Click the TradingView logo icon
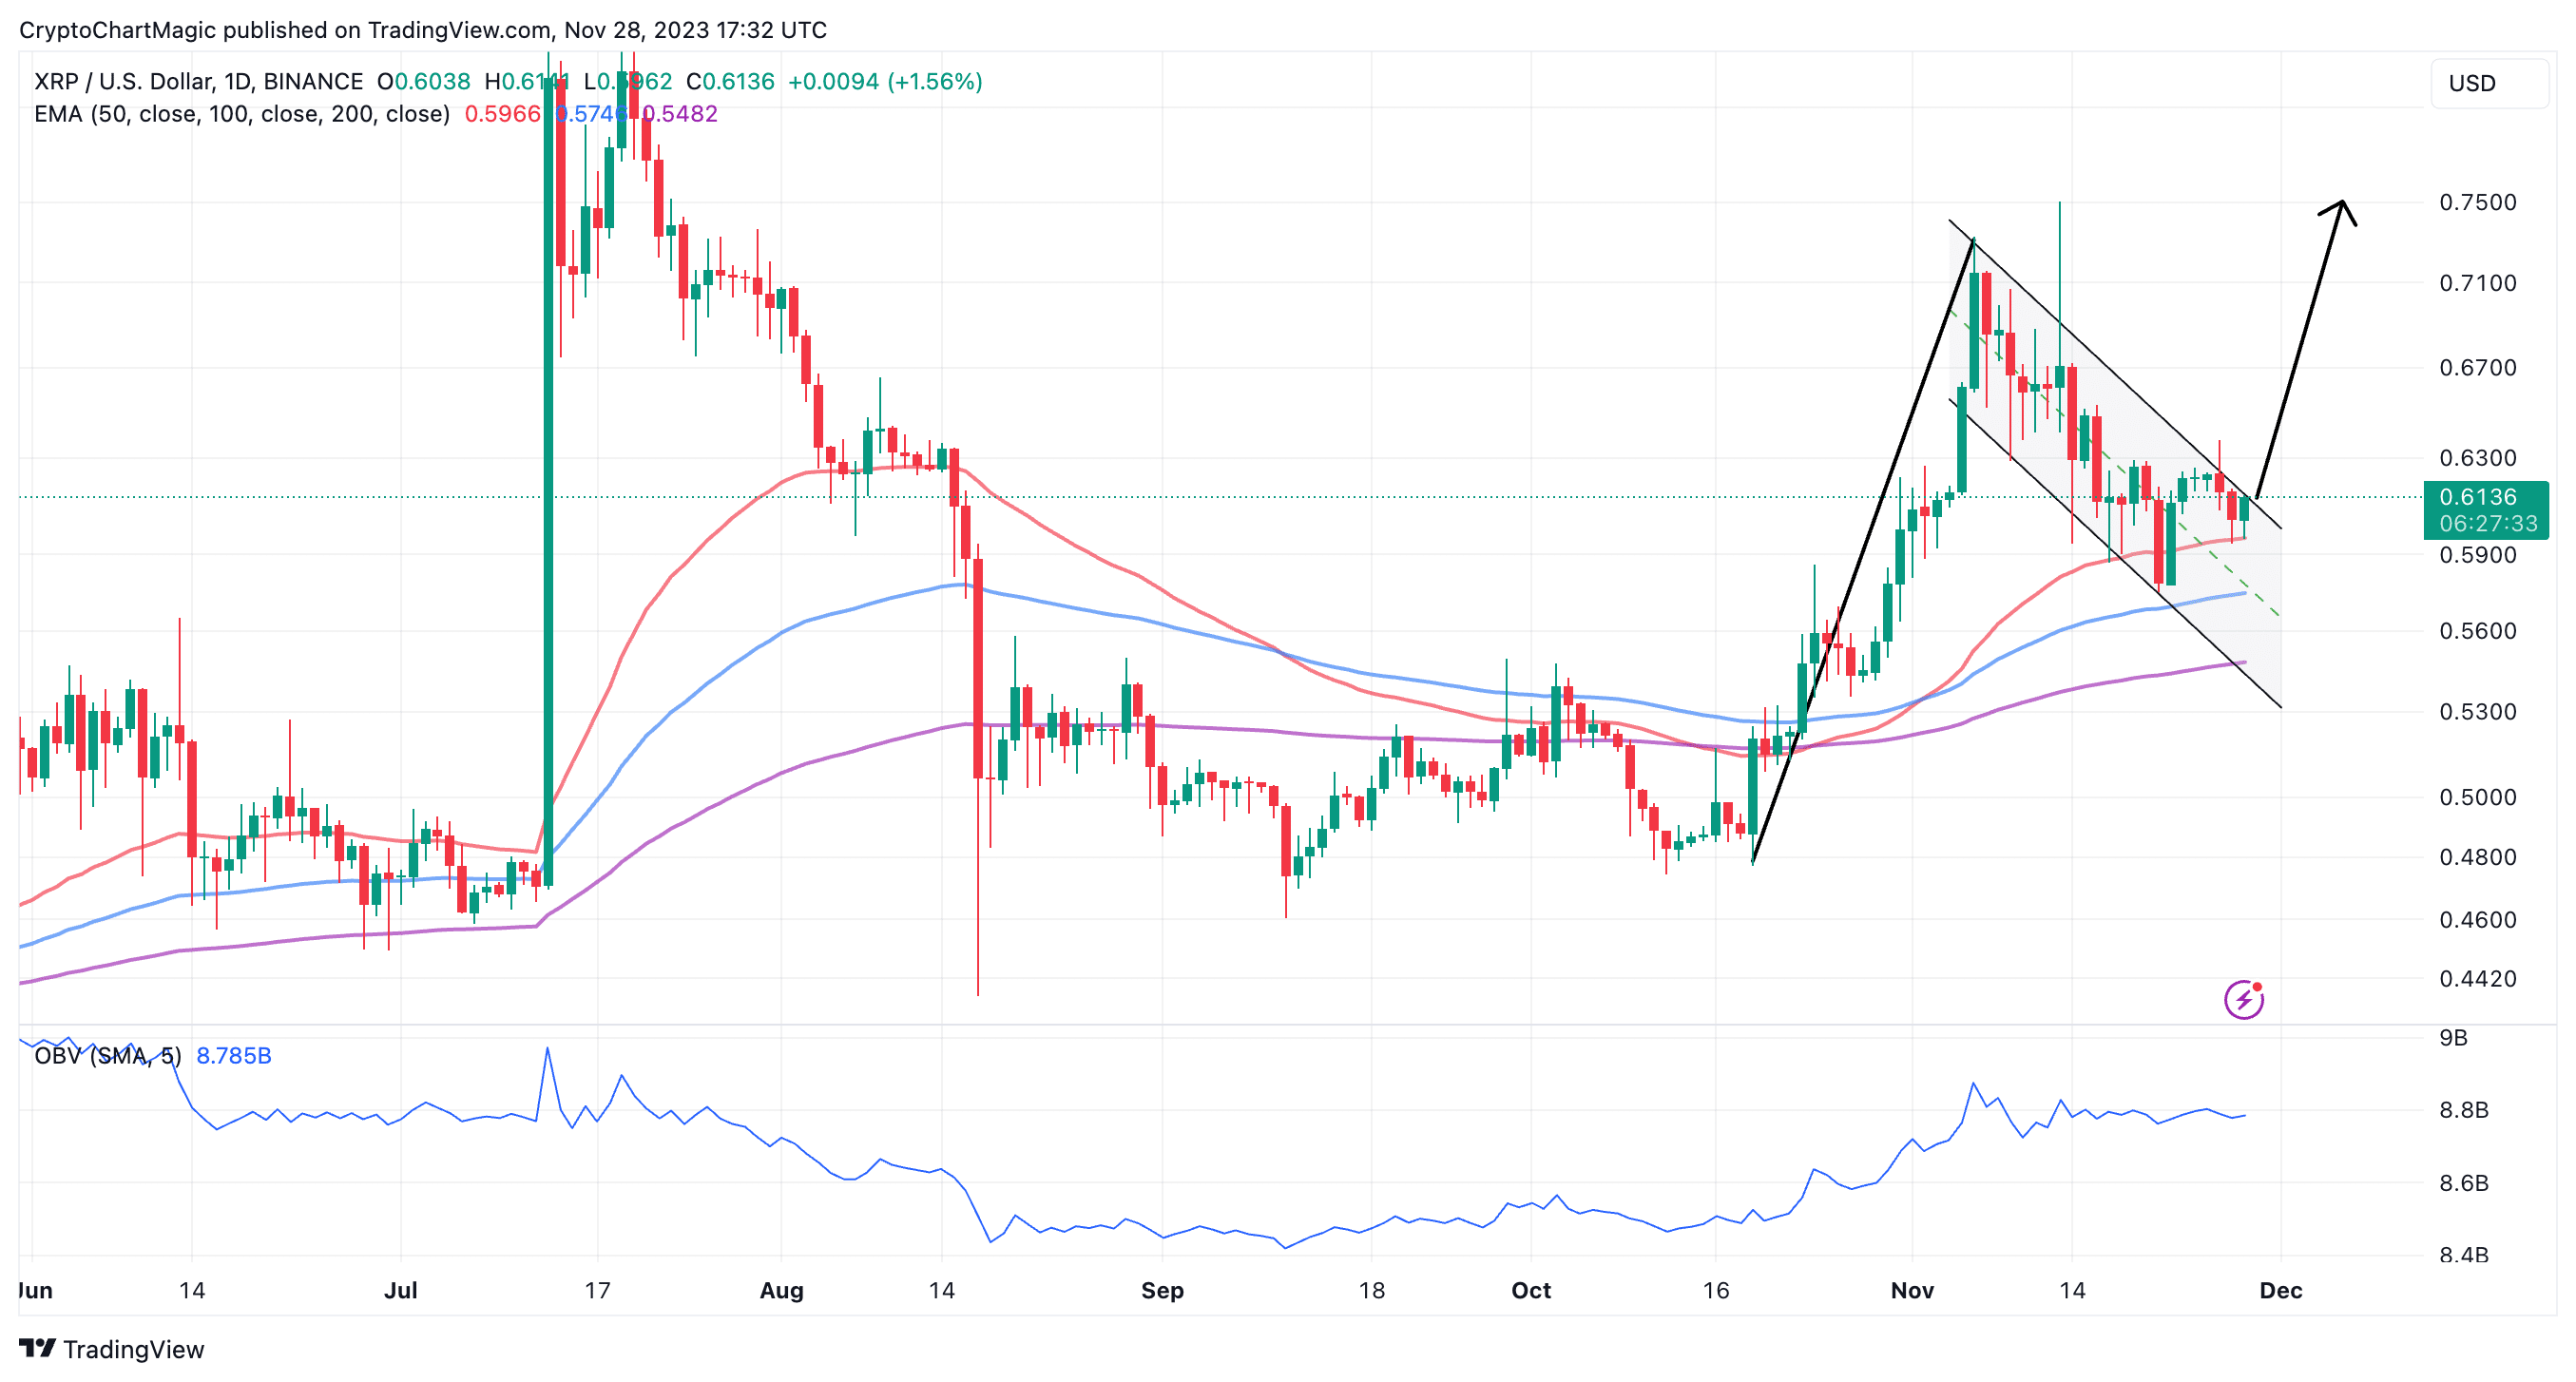2576x1382 pixels. [x=37, y=1348]
